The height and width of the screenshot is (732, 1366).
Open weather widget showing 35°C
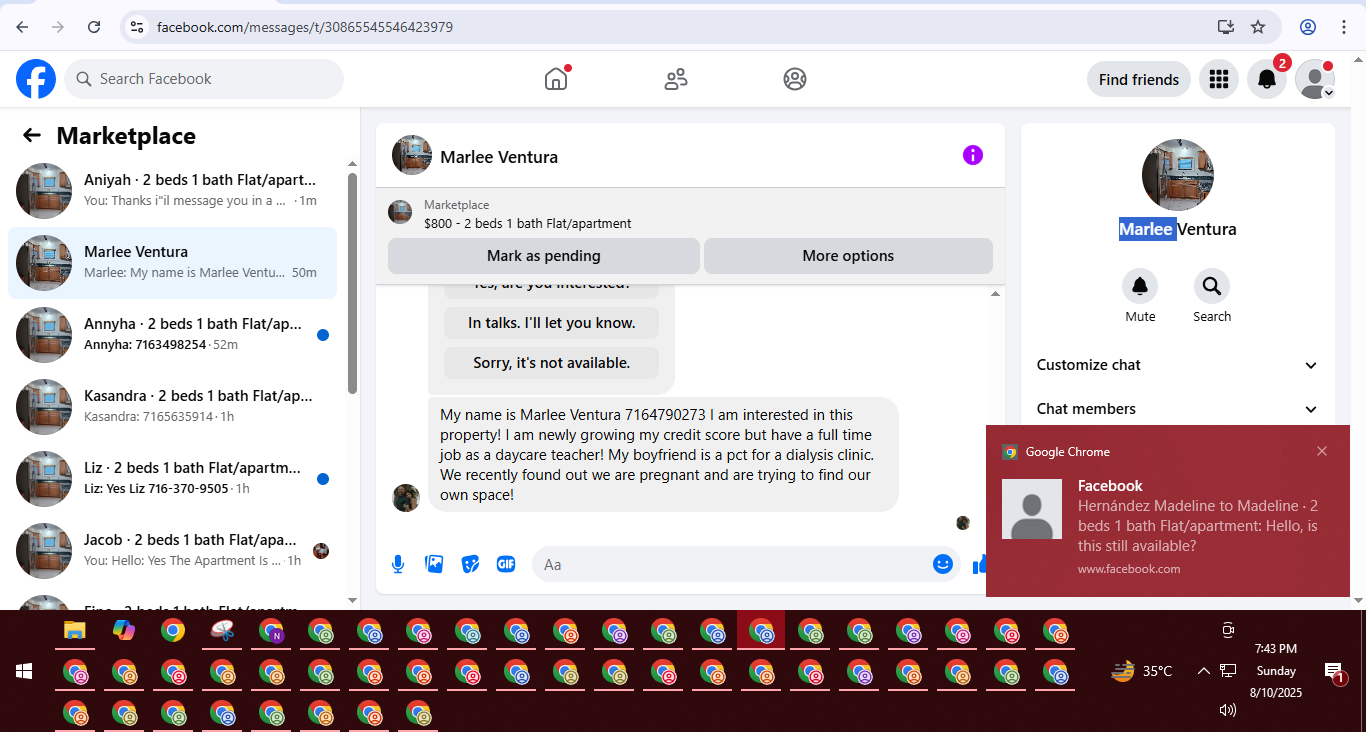click(1142, 671)
